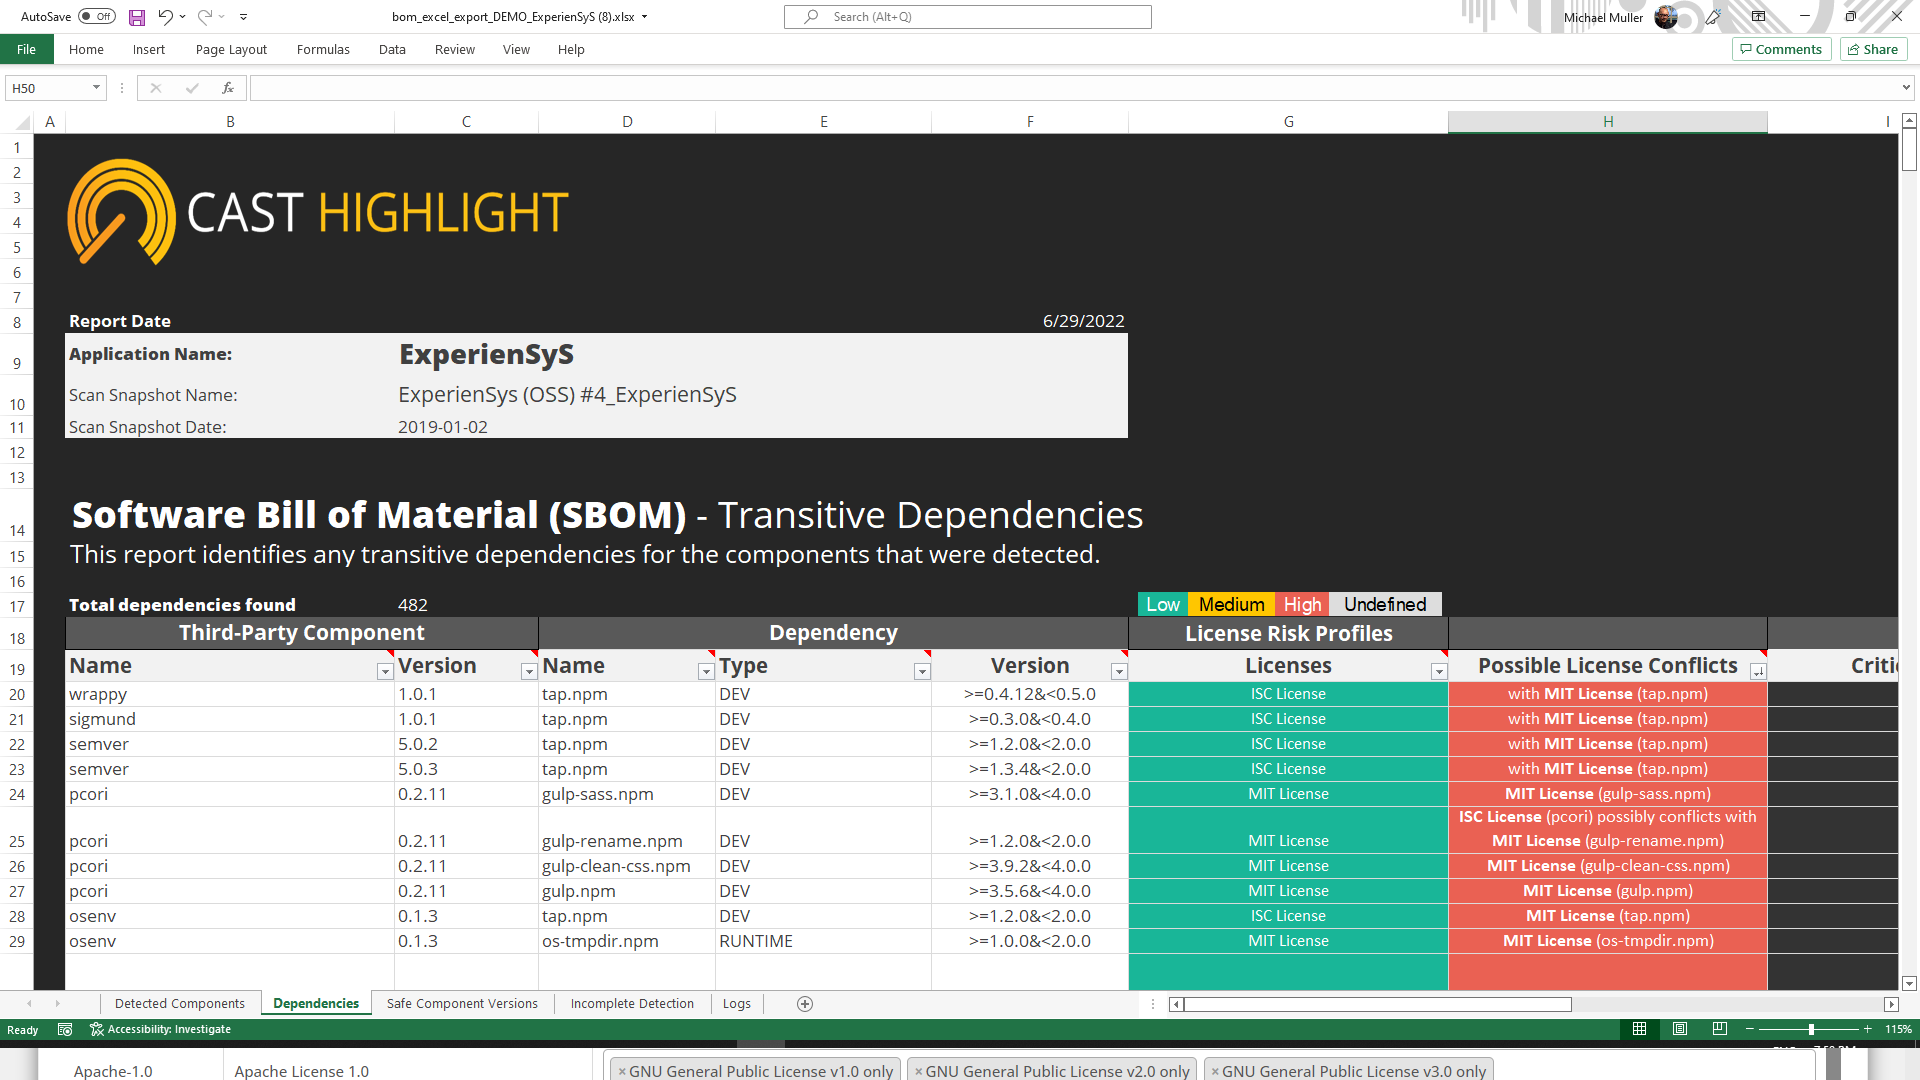The image size is (1920, 1080).
Task: Click the Cancel X icon by formula bar
Action: pyautogui.click(x=155, y=88)
